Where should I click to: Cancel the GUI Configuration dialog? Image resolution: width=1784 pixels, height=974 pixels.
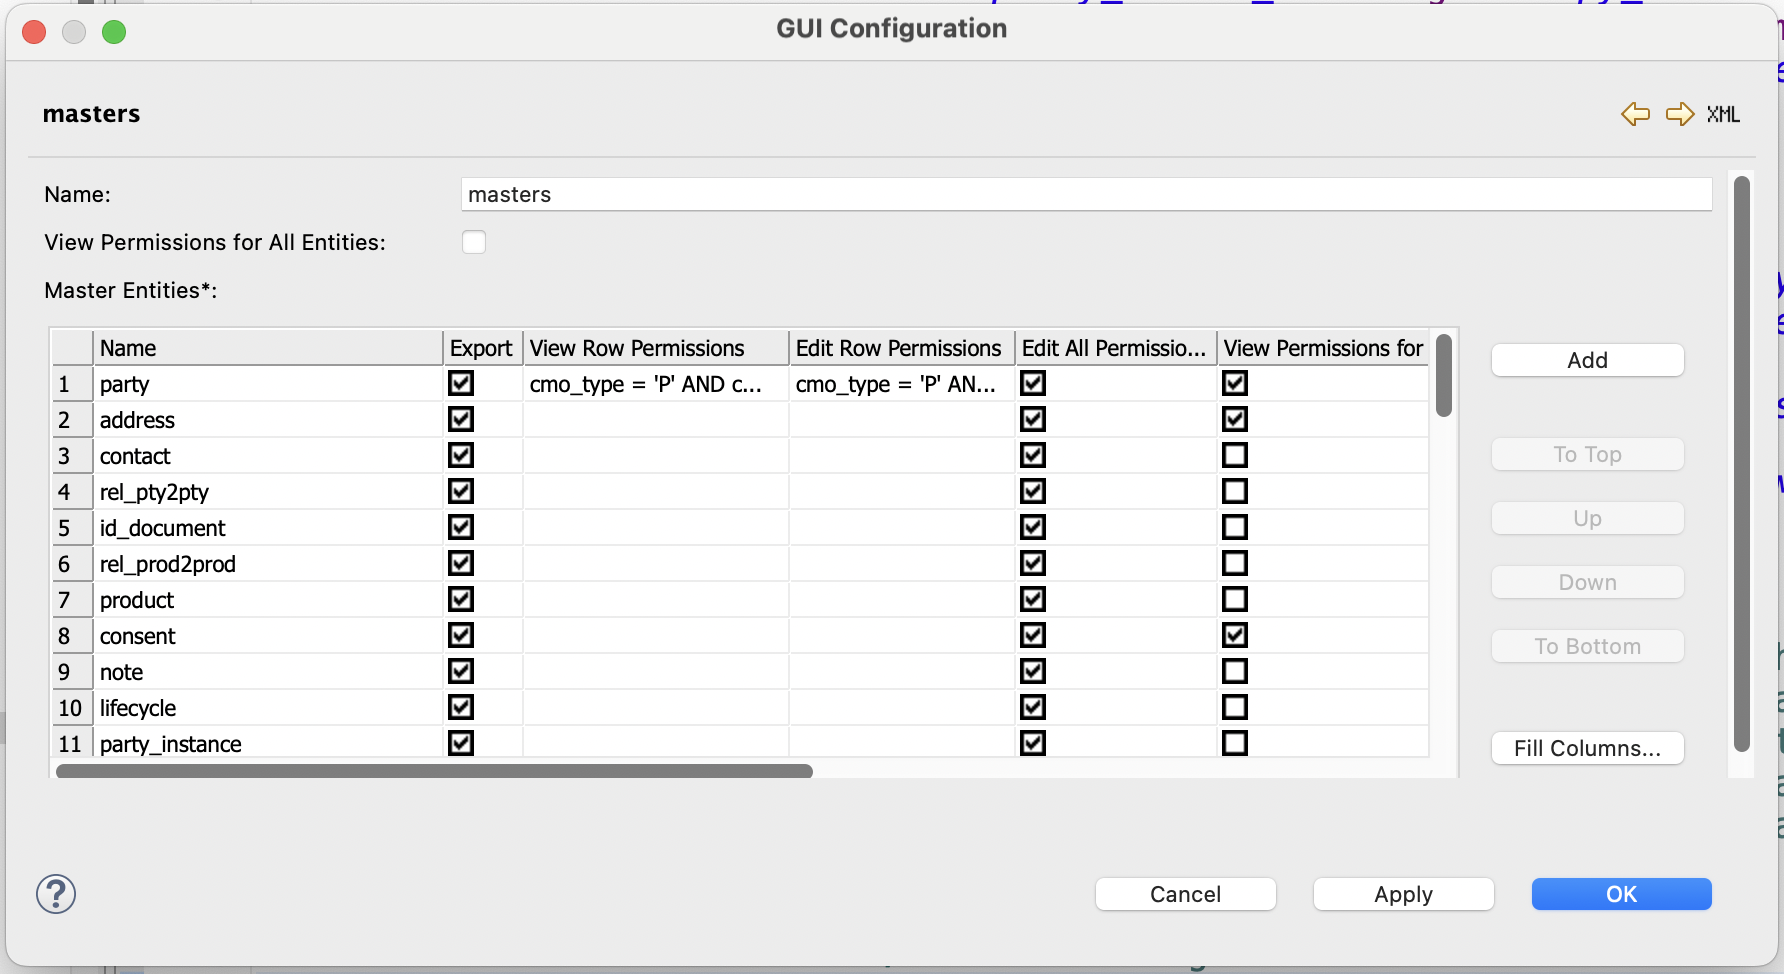coord(1185,894)
